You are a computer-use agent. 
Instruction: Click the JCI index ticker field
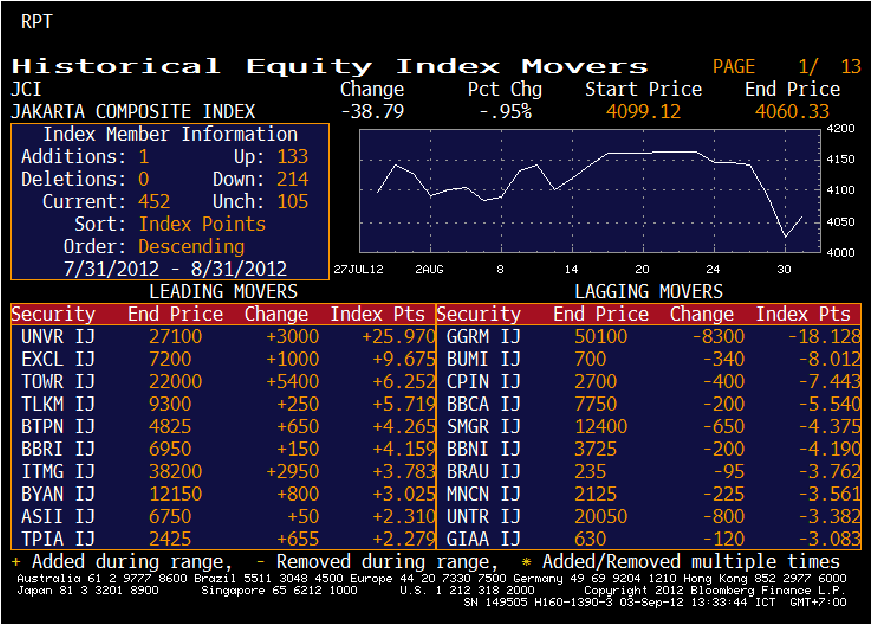click(26, 90)
